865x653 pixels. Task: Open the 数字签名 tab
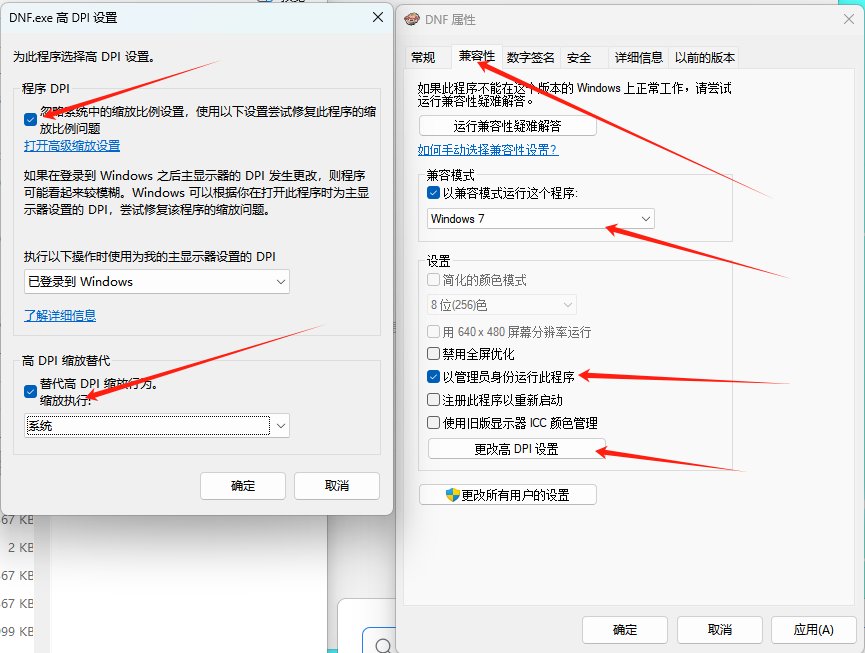point(530,57)
